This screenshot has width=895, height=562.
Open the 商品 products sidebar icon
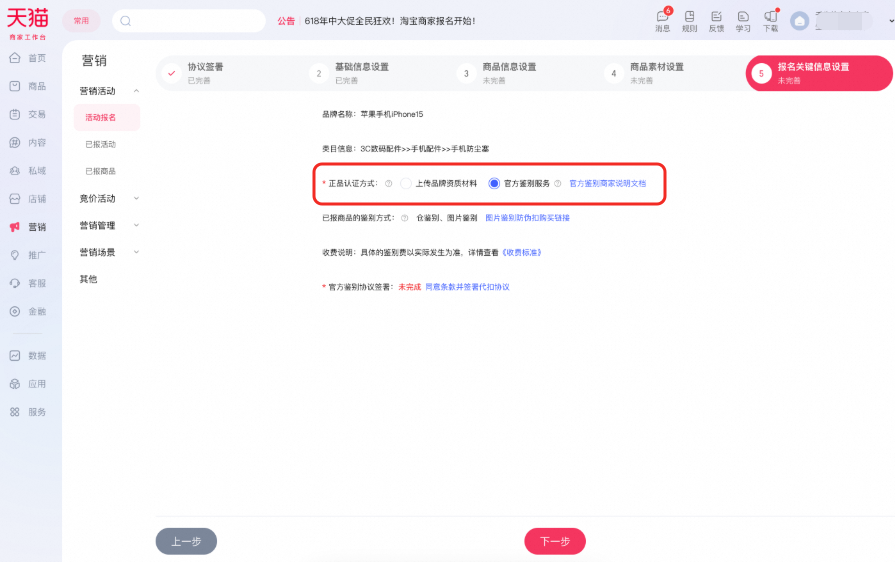pos(15,86)
